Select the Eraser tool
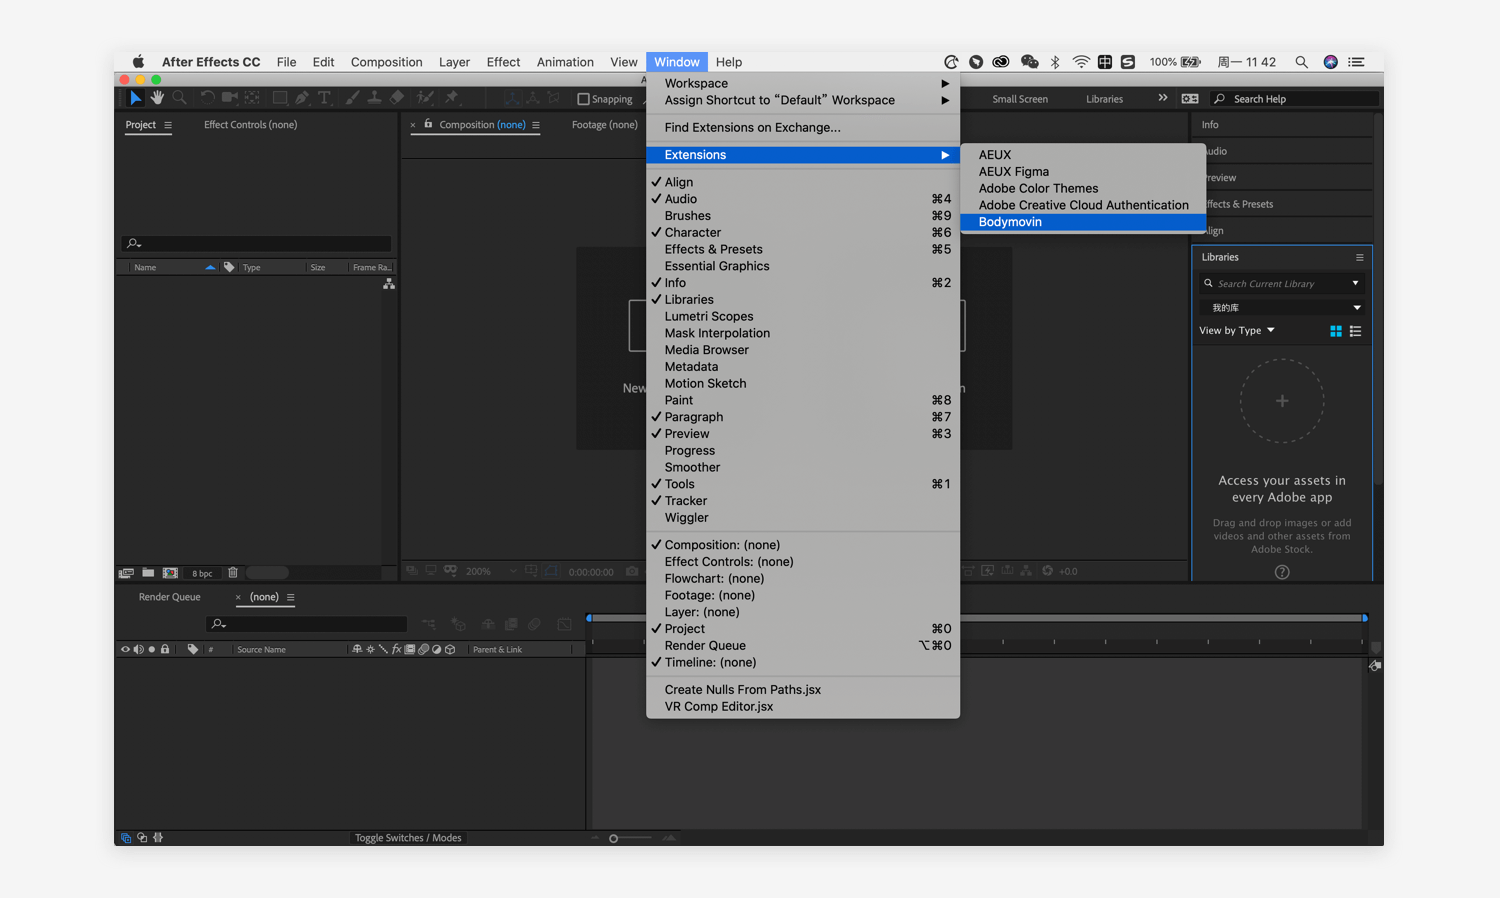 coord(397,98)
